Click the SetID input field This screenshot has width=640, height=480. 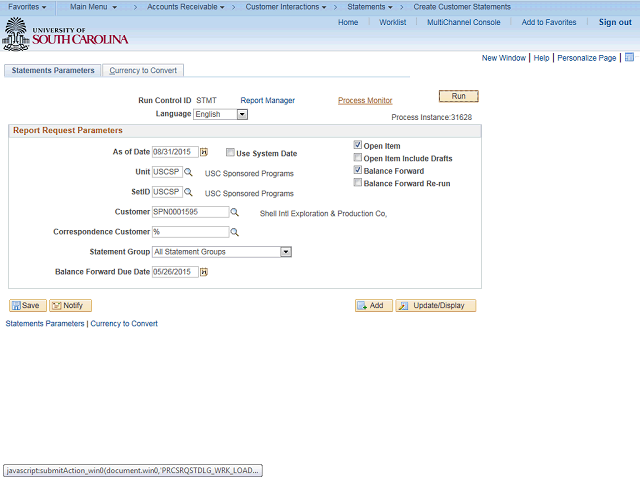[x=167, y=192]
